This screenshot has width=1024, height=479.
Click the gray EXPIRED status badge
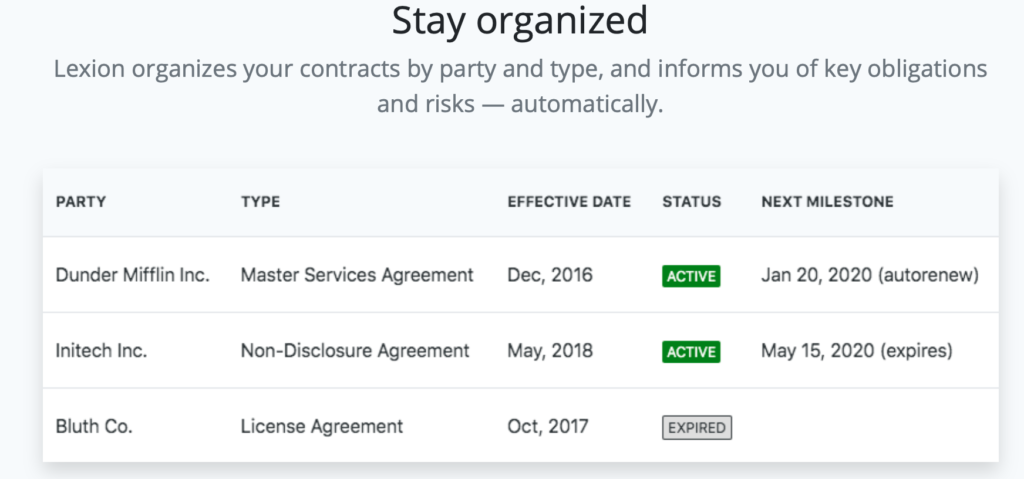tap(697, 428)
